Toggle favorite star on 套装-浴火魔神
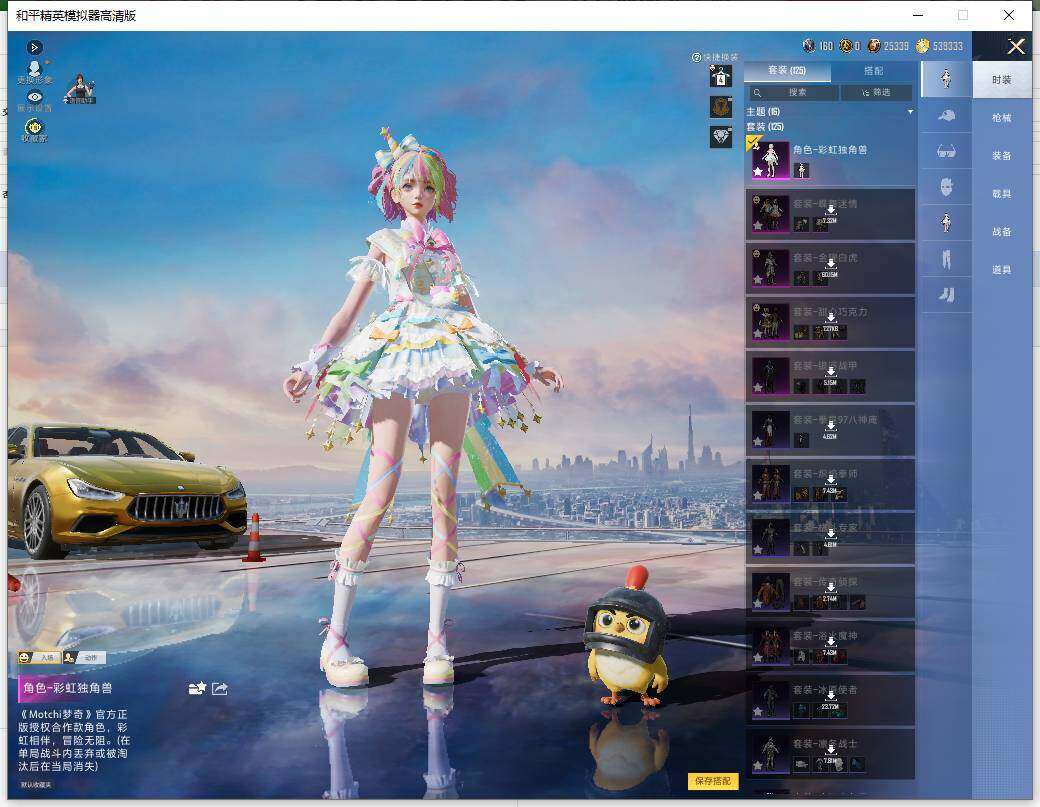The image size is (1040, 807). (757, 658)
